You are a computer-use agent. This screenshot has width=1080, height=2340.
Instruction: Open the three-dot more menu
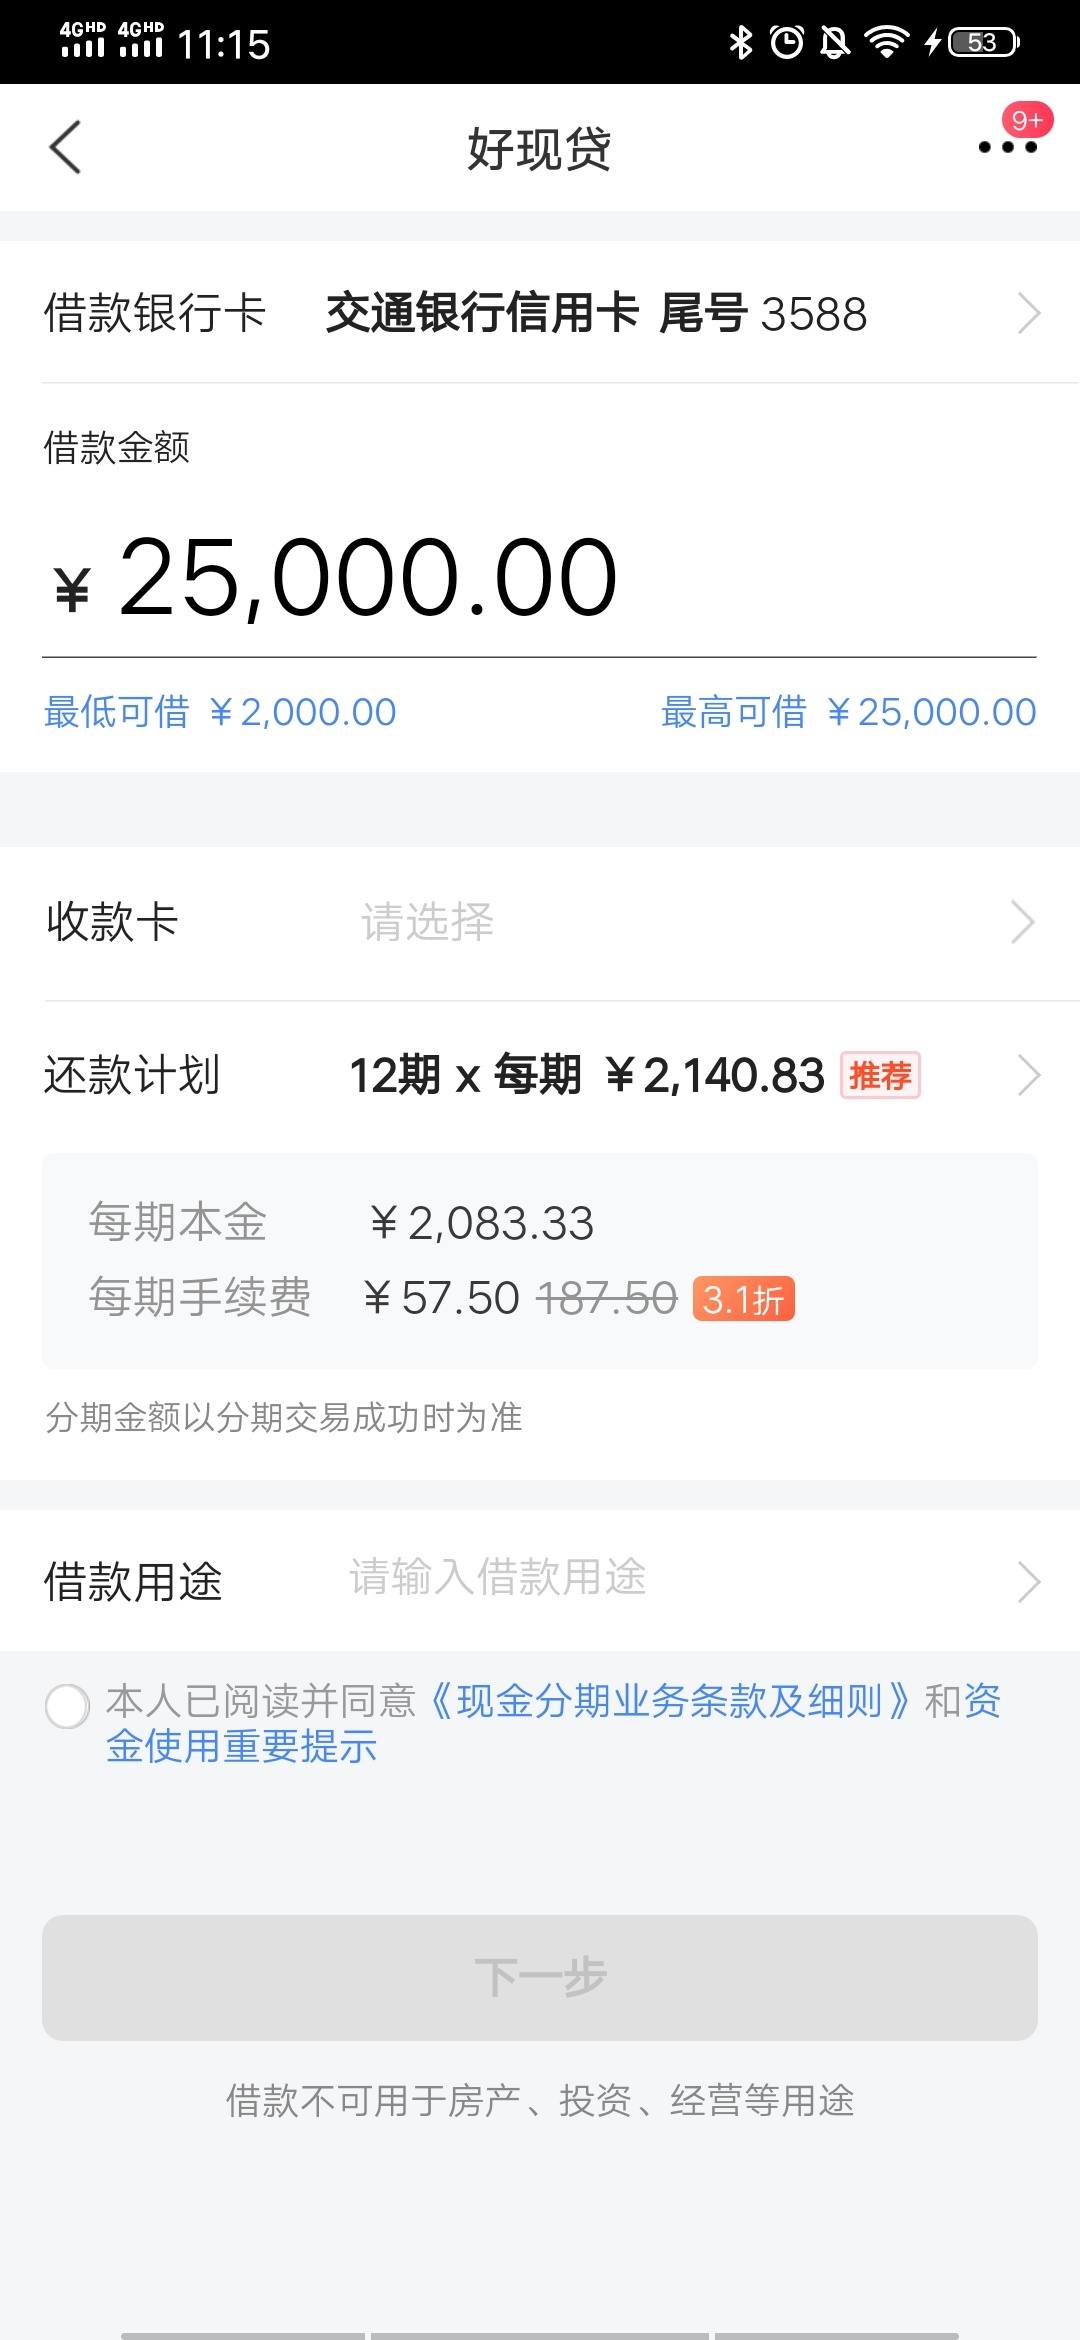1007,148
